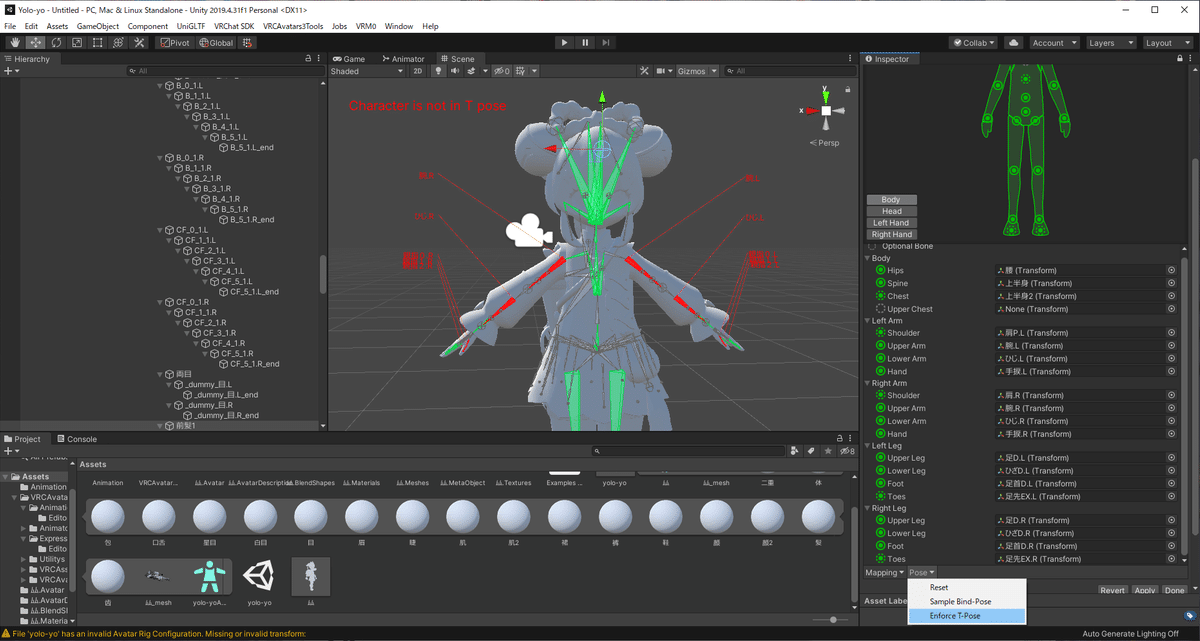Click the Pause button
Image resolution: width=1200 pixels, height=641 pixels.
(585, 43)
